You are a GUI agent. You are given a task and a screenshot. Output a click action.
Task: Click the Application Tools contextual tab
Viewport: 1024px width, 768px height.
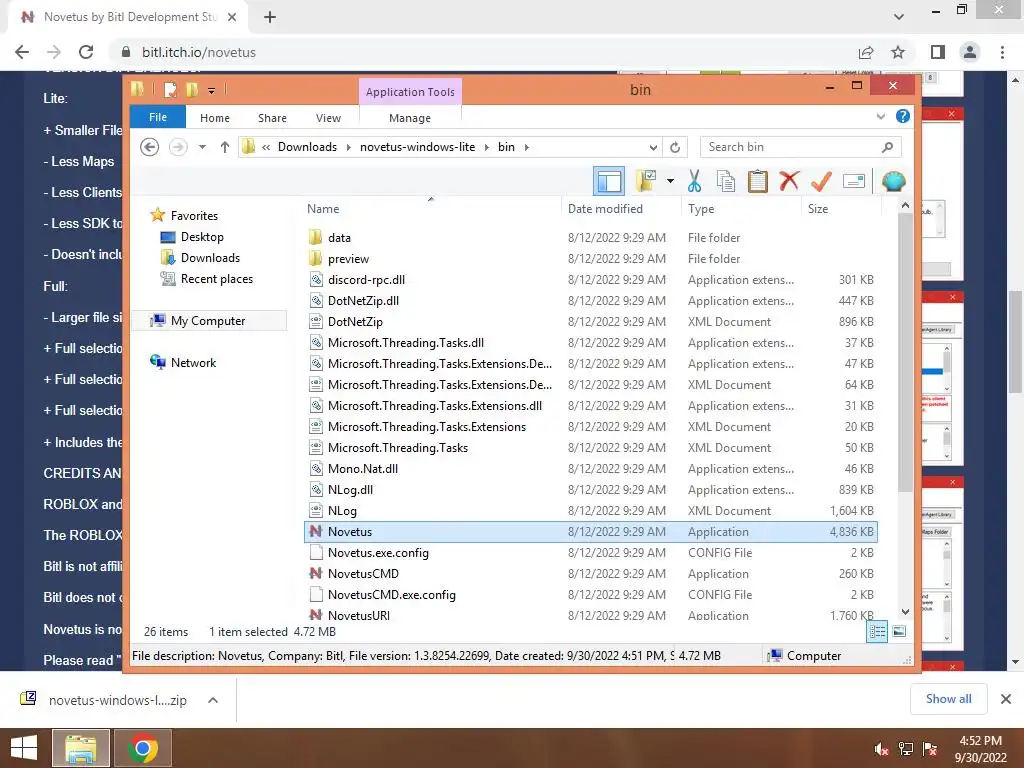coord(410,91)
